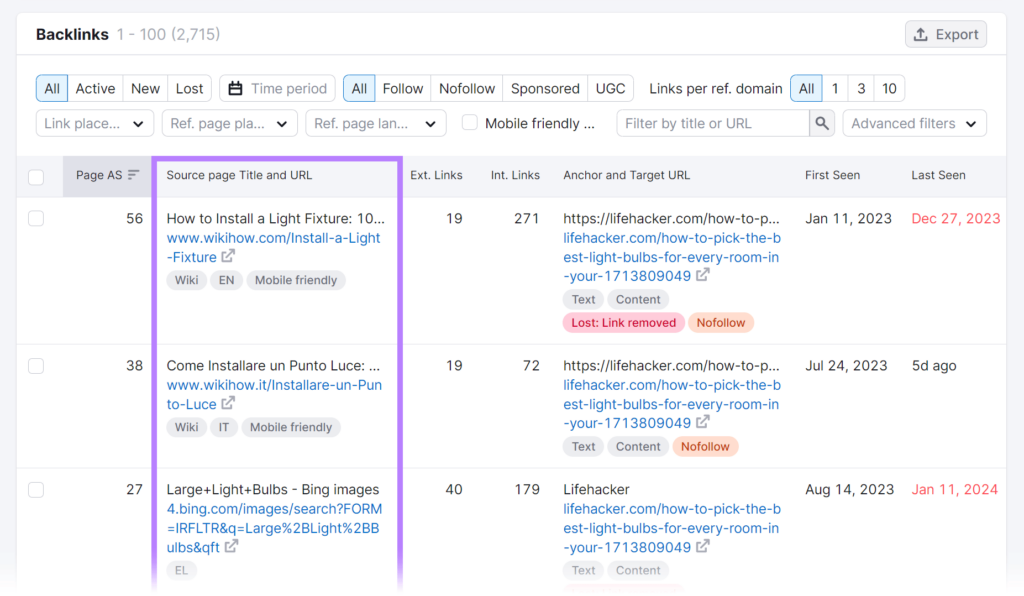The height and width of the screenshot is (596, 1024).
Task: Click the EL language tag
Action: (181, 570)
